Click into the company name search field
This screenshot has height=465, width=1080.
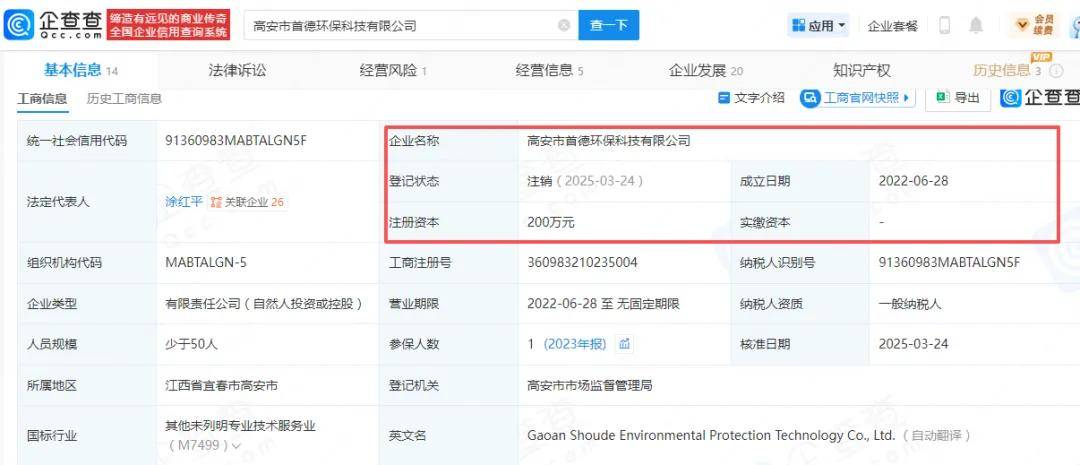click(x=400, y=26)
